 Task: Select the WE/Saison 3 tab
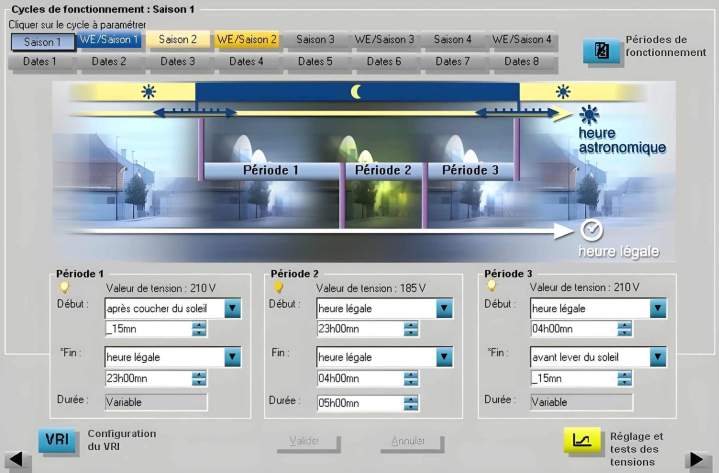[x=384, y=39]
